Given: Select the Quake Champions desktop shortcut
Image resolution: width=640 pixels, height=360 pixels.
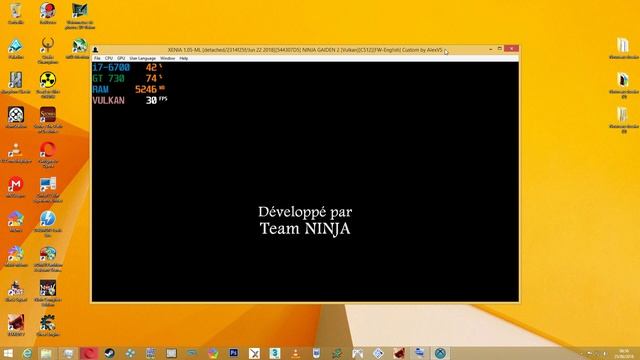Looking at the screenshot, I should [x=48, y=50].
